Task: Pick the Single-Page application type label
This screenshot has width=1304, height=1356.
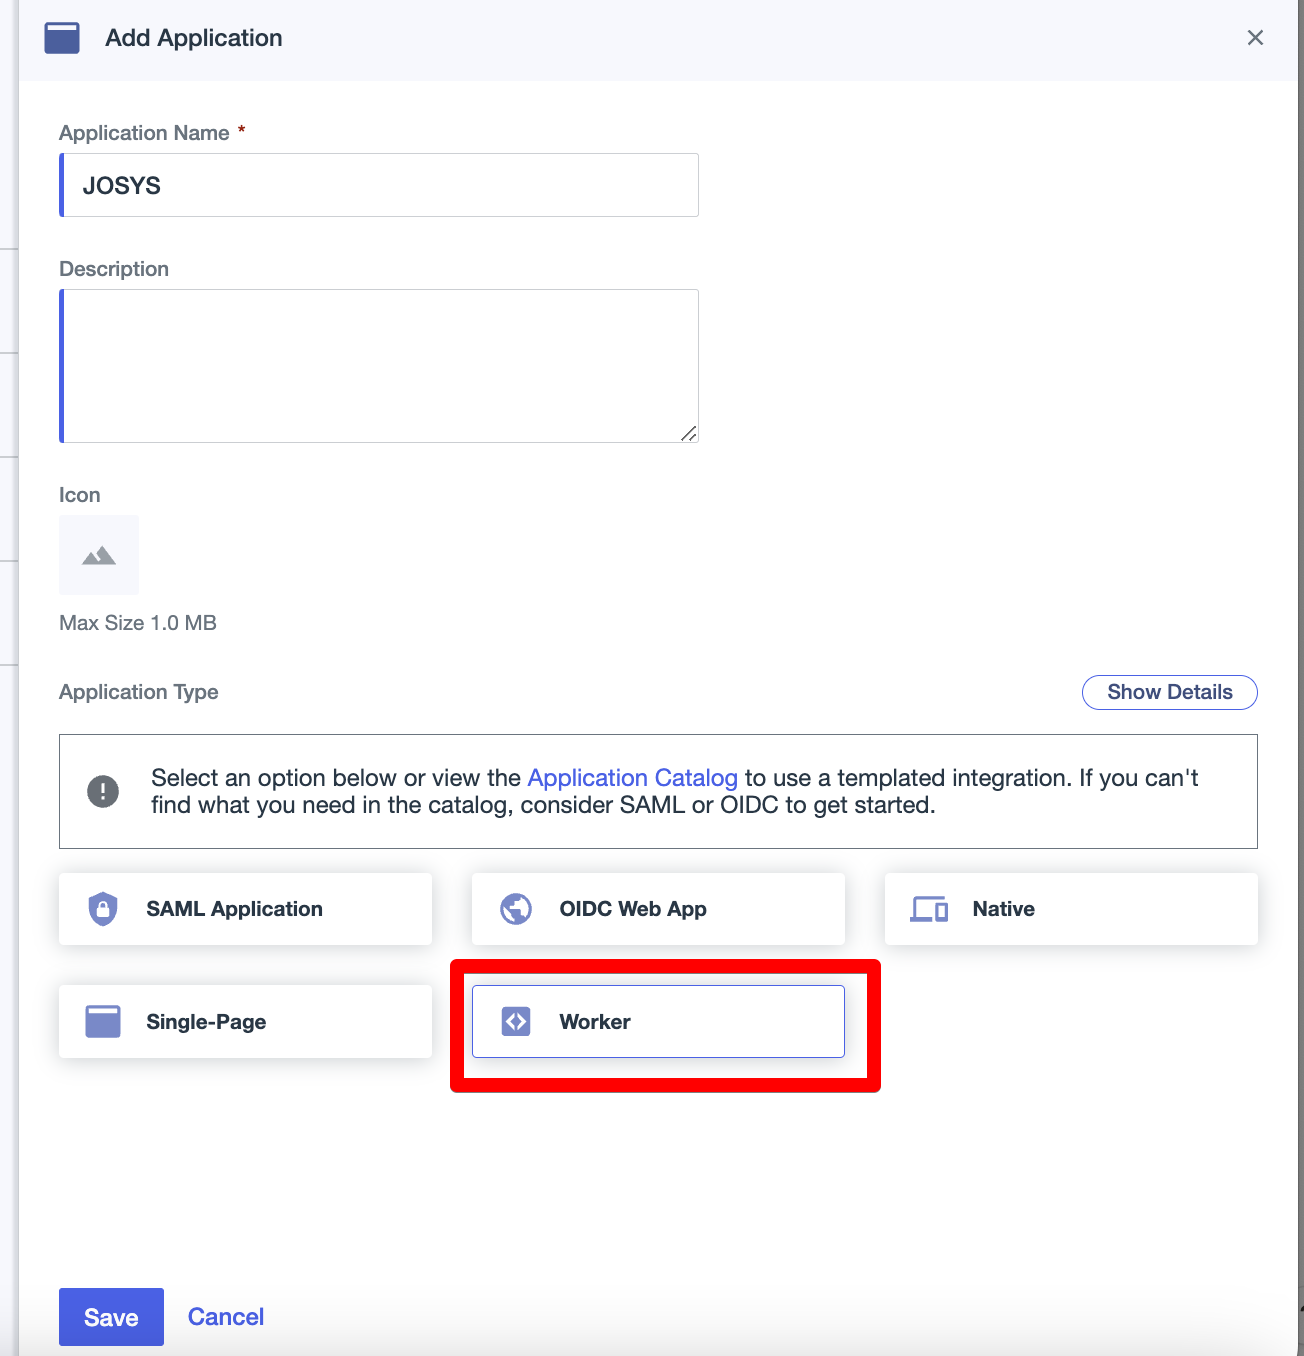Action: (206, 1022)
